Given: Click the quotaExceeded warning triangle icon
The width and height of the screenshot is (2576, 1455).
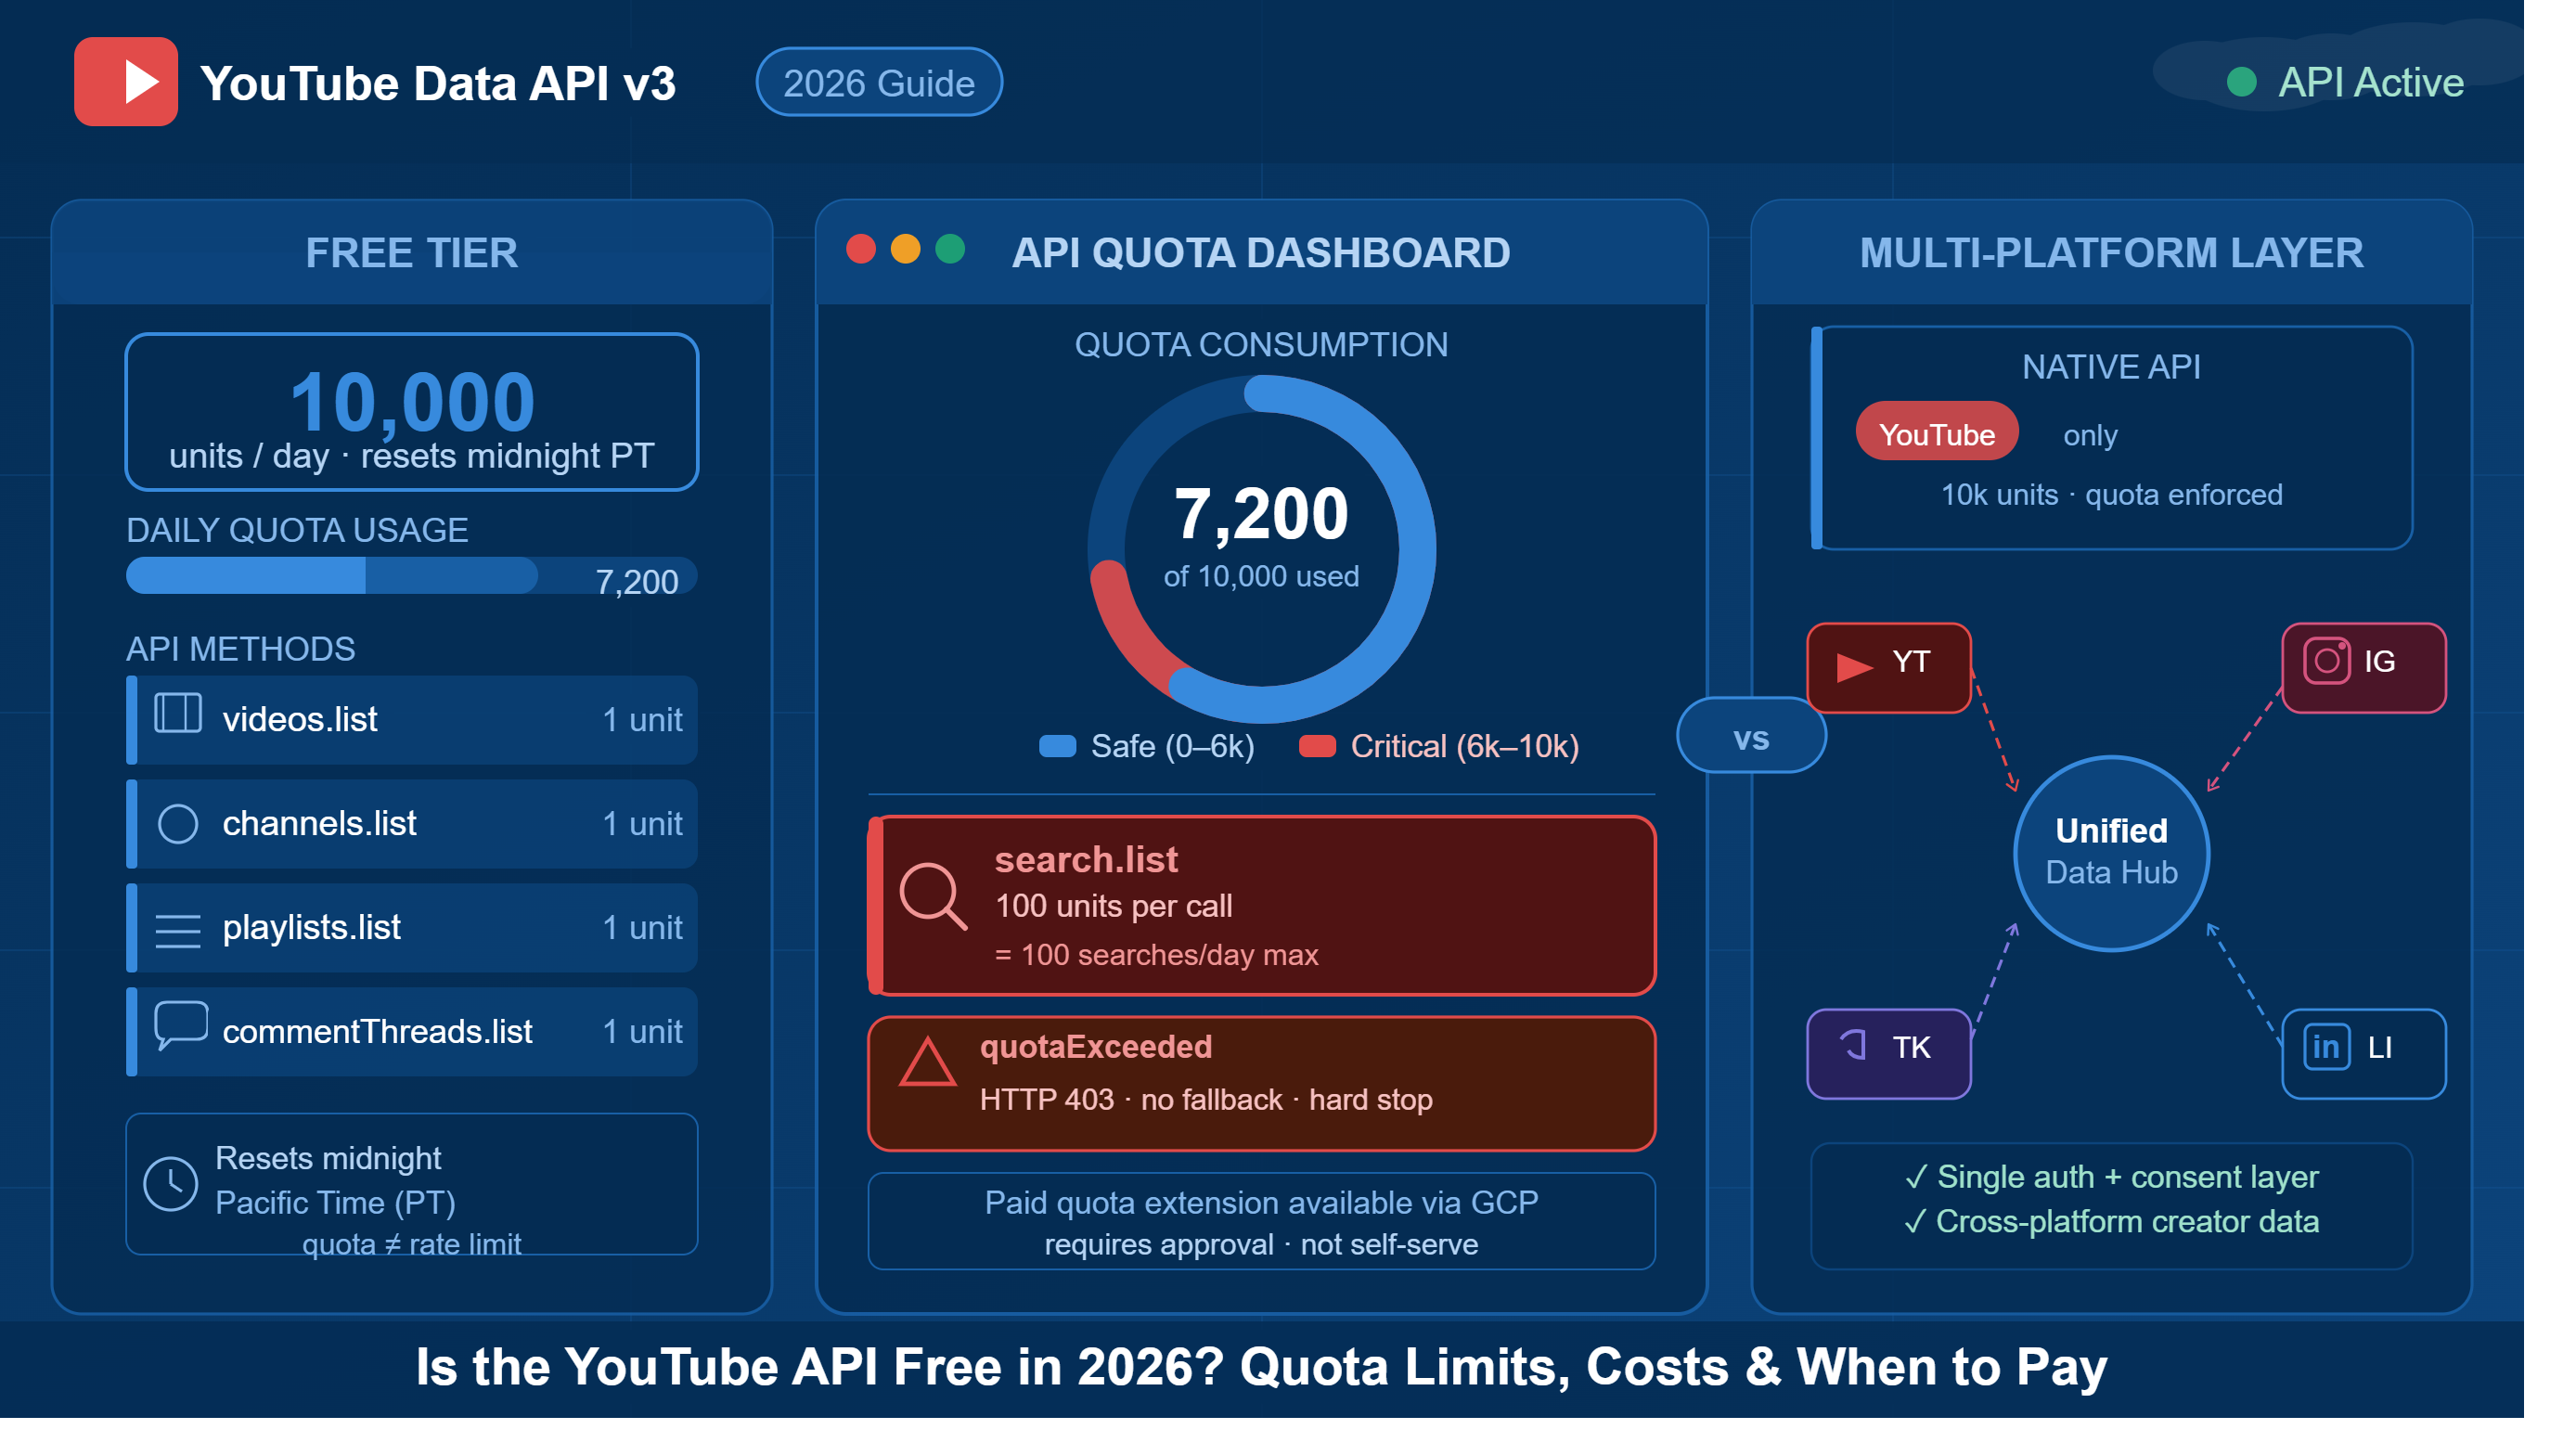Looking at the screenshot, I should pyautogui.click(x=928, y=1062).
